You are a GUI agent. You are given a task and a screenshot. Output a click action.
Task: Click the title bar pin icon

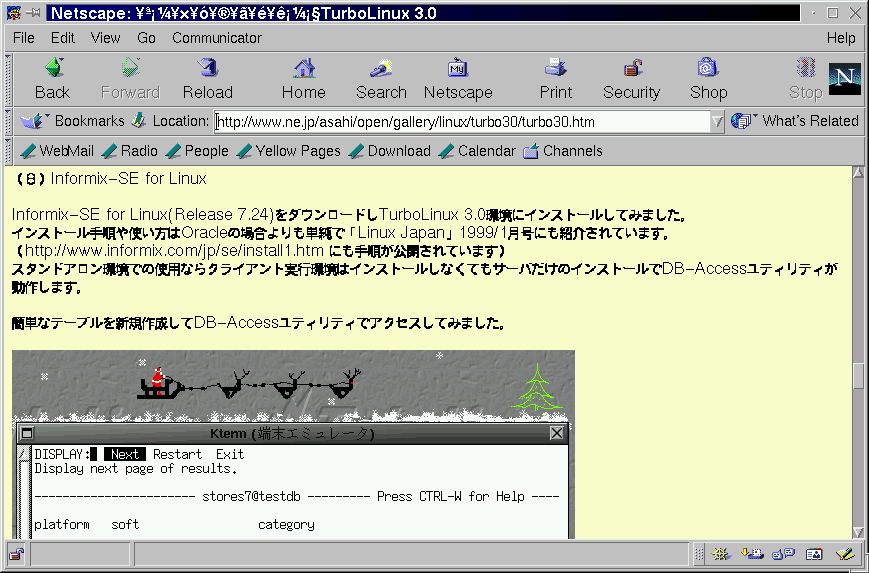[33, 13]
